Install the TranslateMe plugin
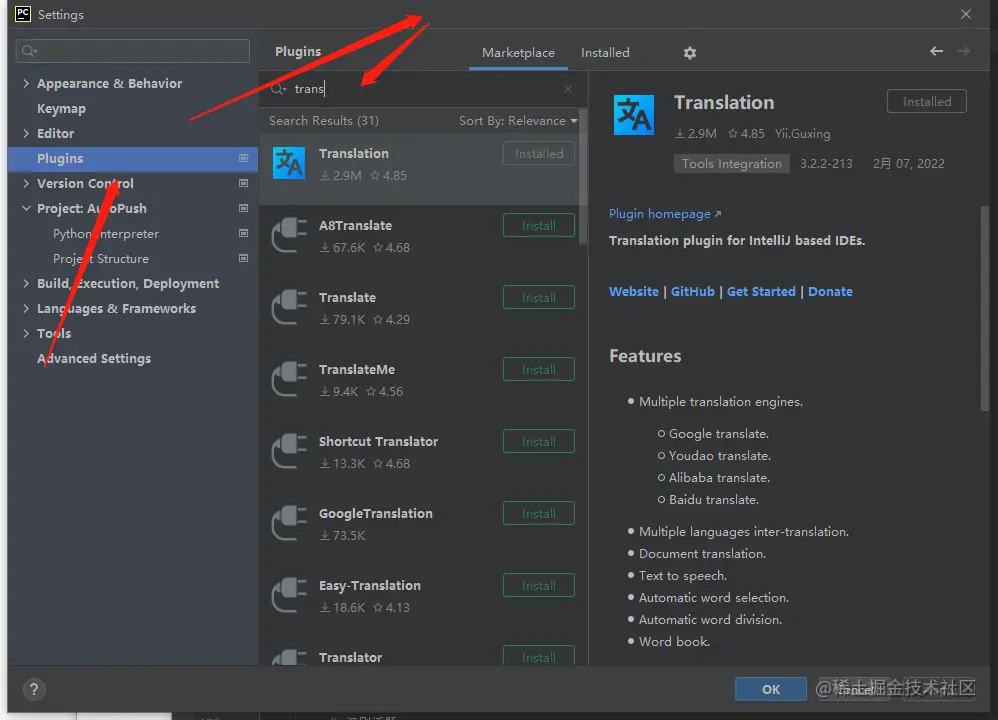This screenshot has height=720, width=998. (x=538, y=369)
